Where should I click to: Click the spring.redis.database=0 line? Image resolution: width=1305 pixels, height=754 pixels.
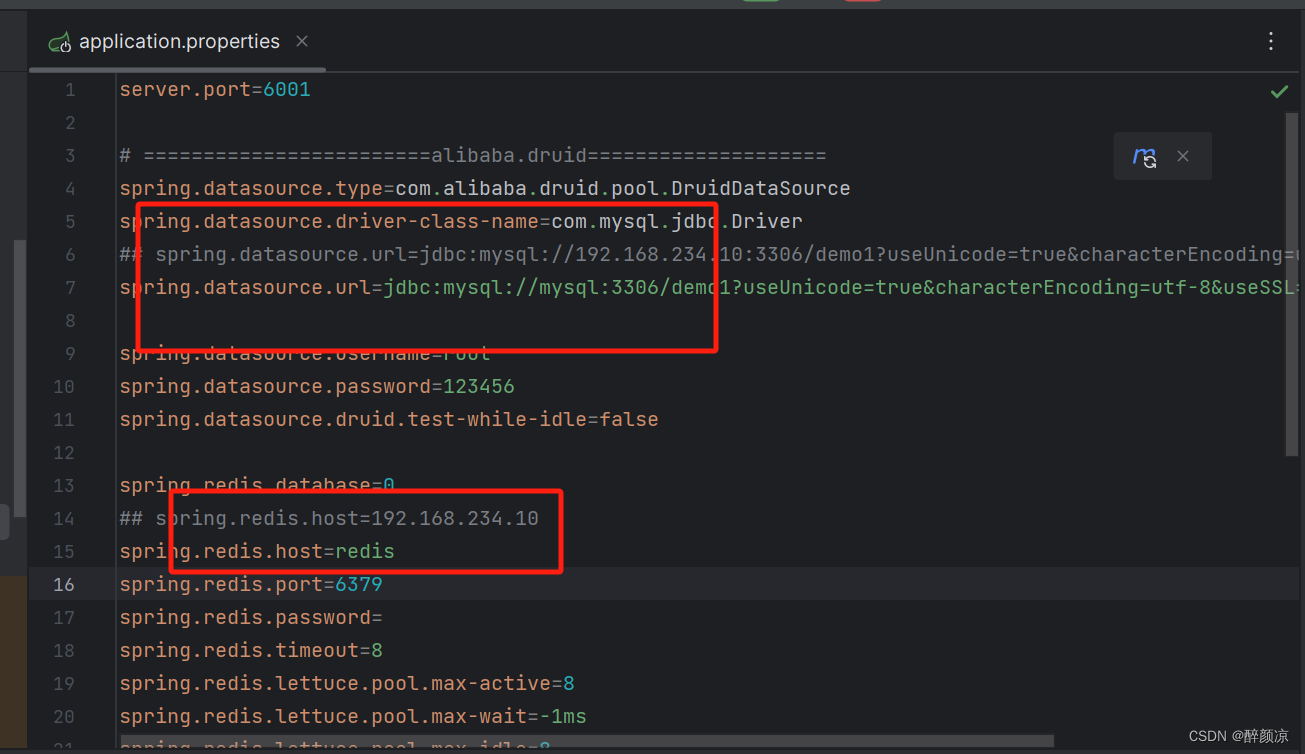tap(257, 485)
